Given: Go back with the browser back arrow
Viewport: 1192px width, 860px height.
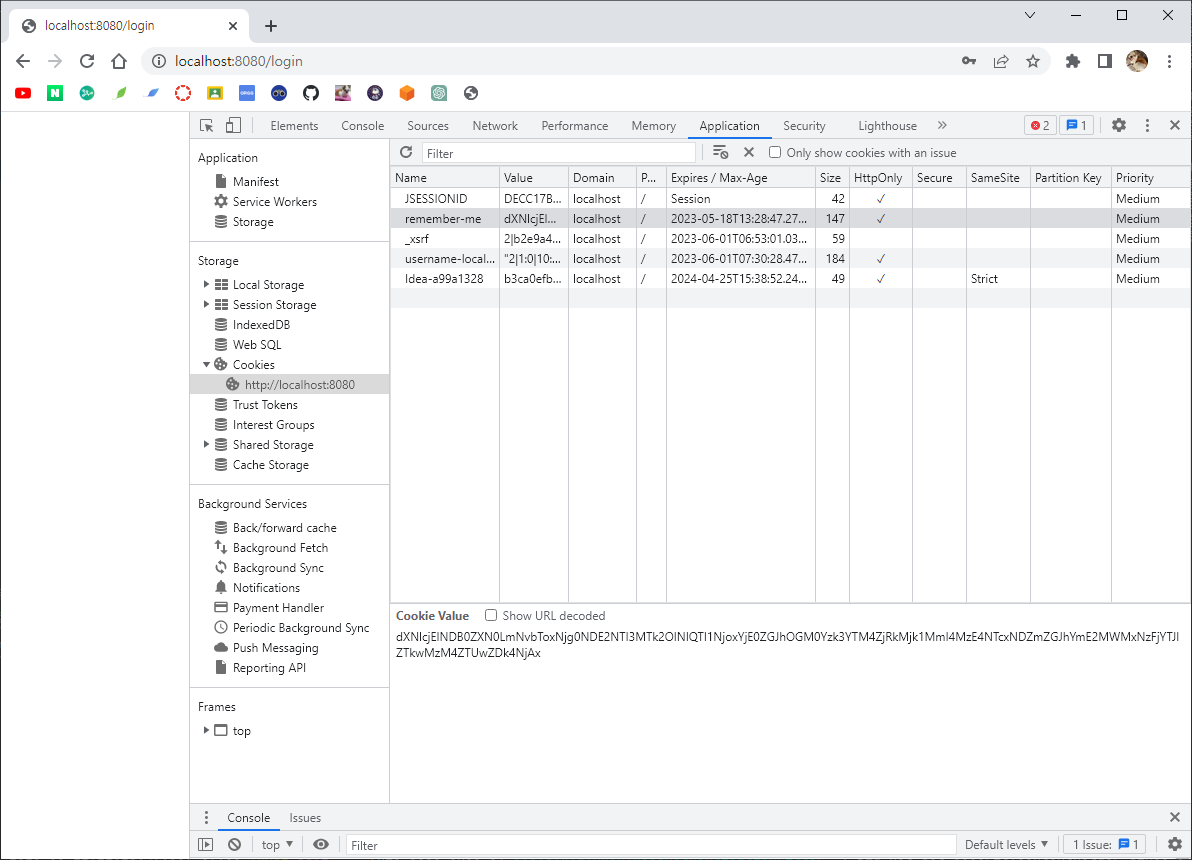Looking at the screenshot, I should tap(23, 61).
